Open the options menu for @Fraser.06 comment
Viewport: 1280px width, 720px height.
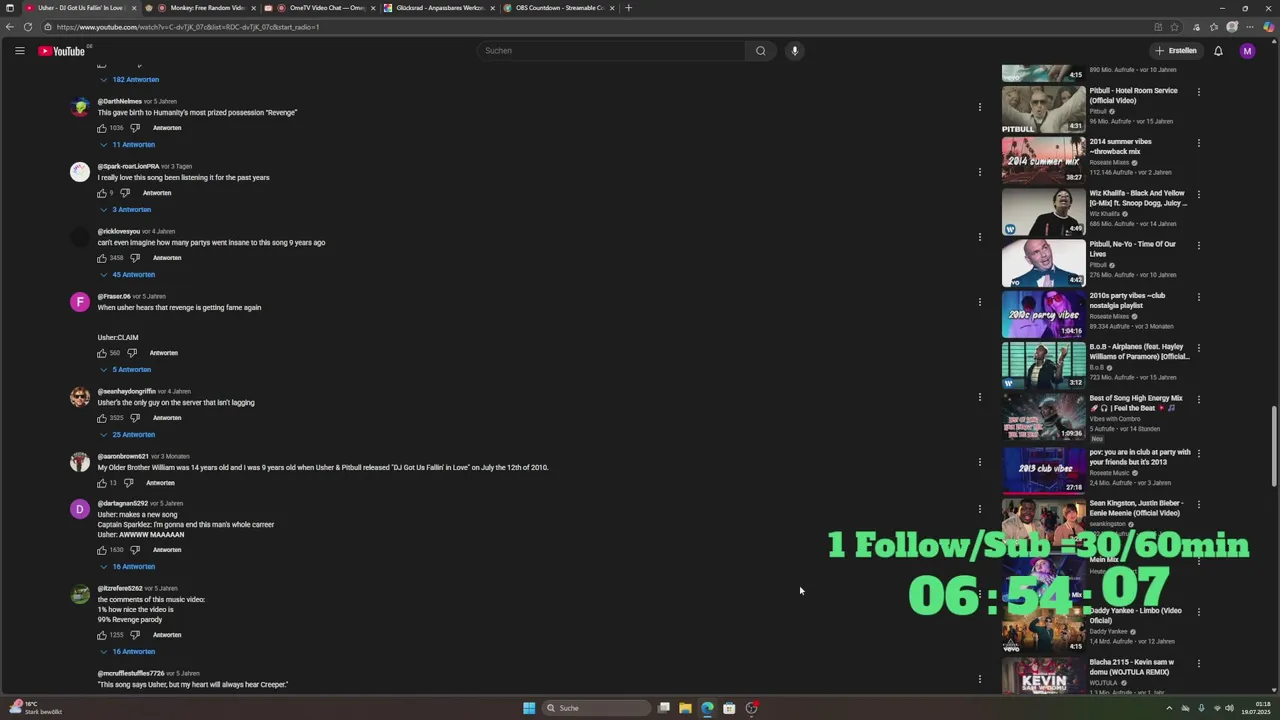(x=980, y=302)
